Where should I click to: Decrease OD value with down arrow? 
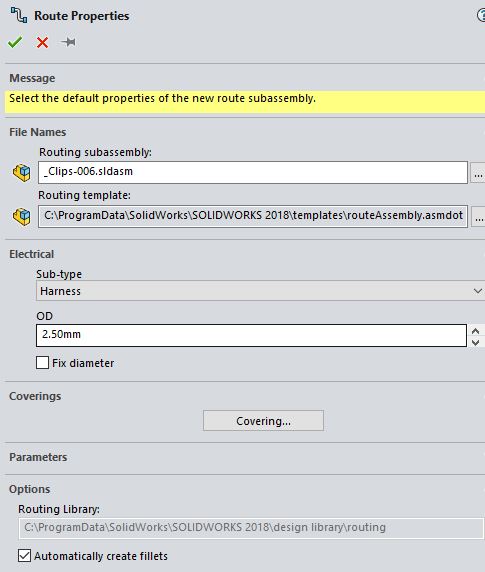point(476,342)
